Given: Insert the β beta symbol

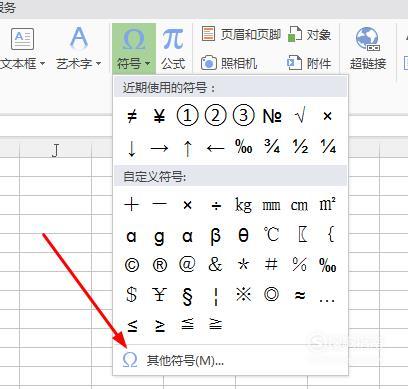Looking at the screenshot, I should pos(215,236).
